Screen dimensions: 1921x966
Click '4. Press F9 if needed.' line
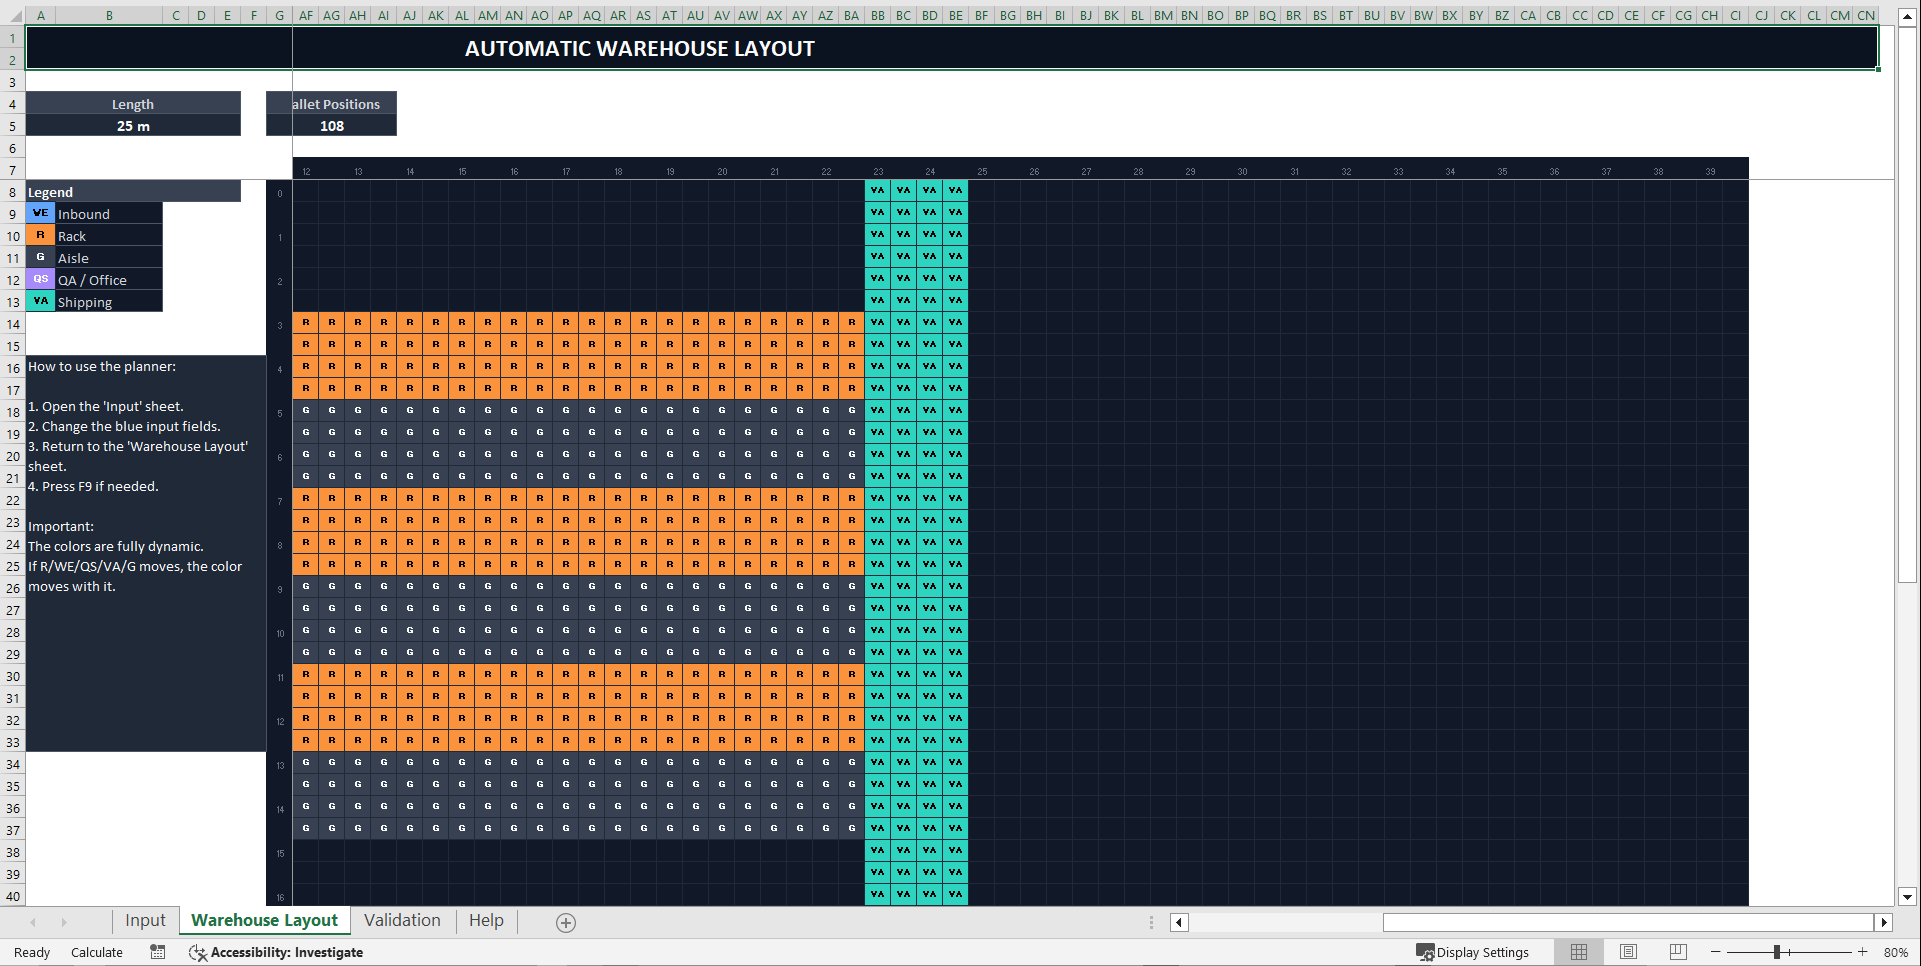point(93,486)
